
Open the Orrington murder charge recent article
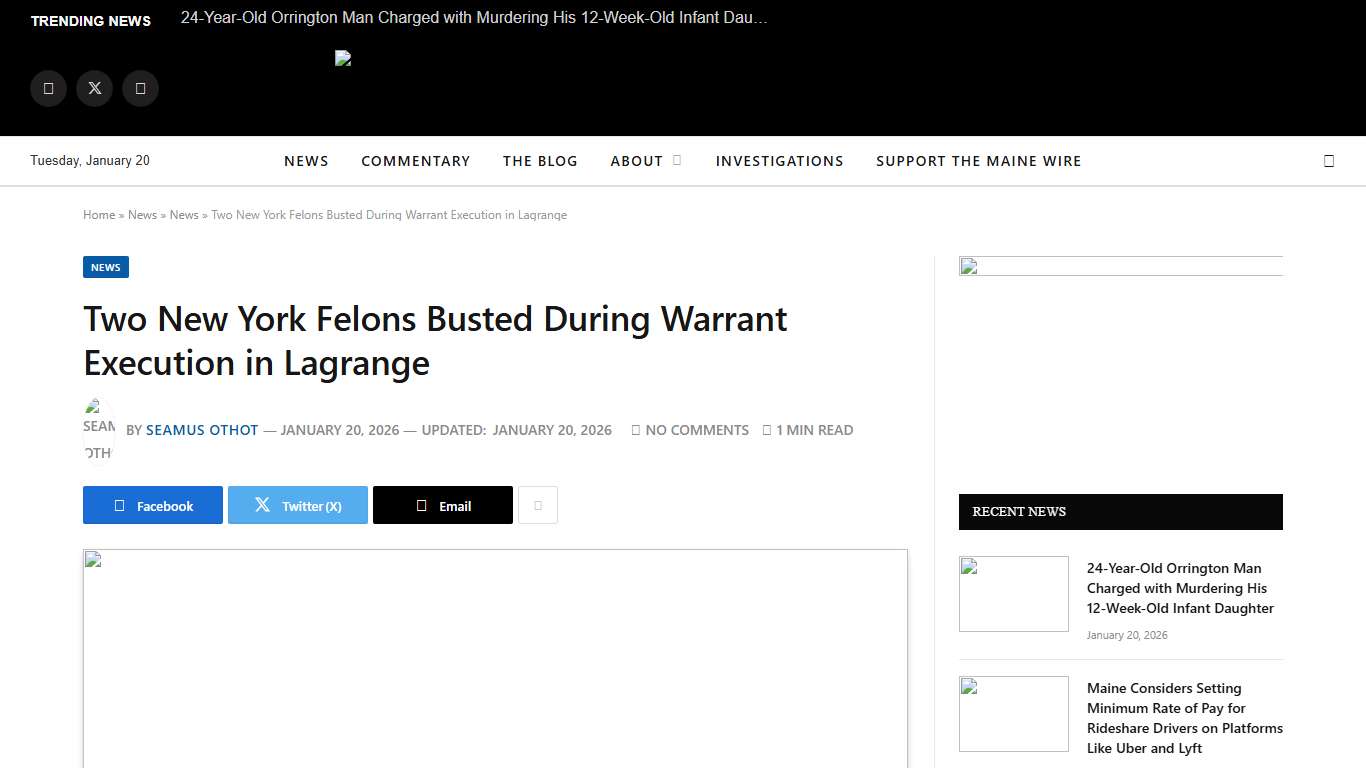[1180, 588]
